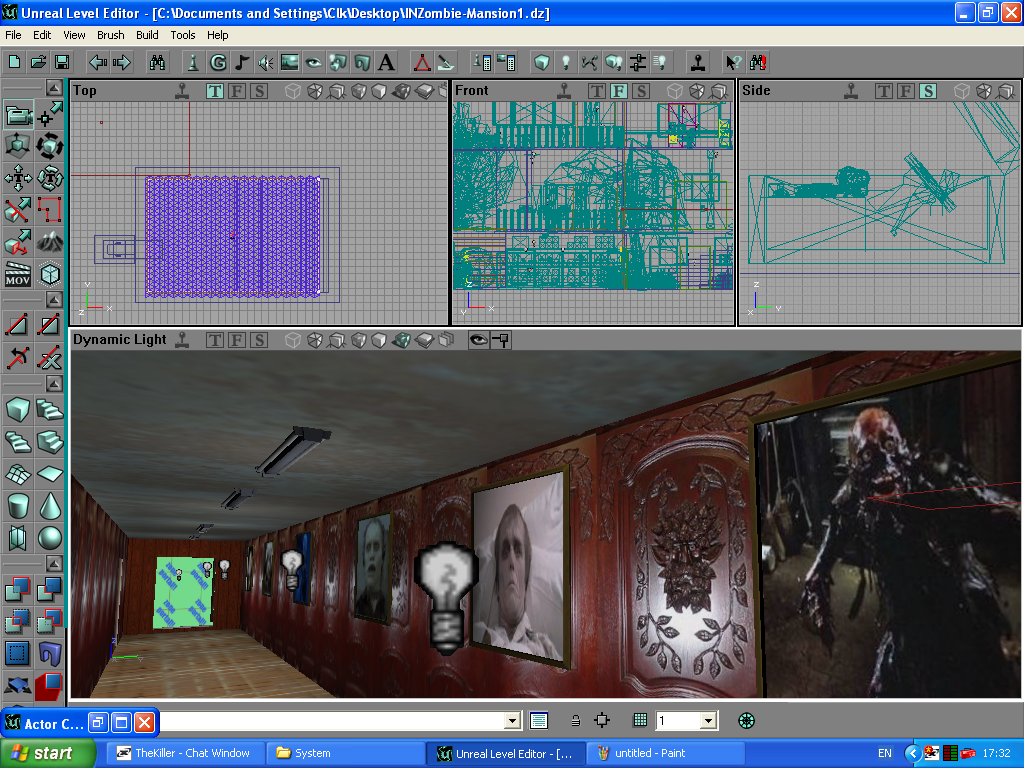Open the grid size dropdown showing 1
This screenshot has height=768, width=1024.
click(708, 720)
